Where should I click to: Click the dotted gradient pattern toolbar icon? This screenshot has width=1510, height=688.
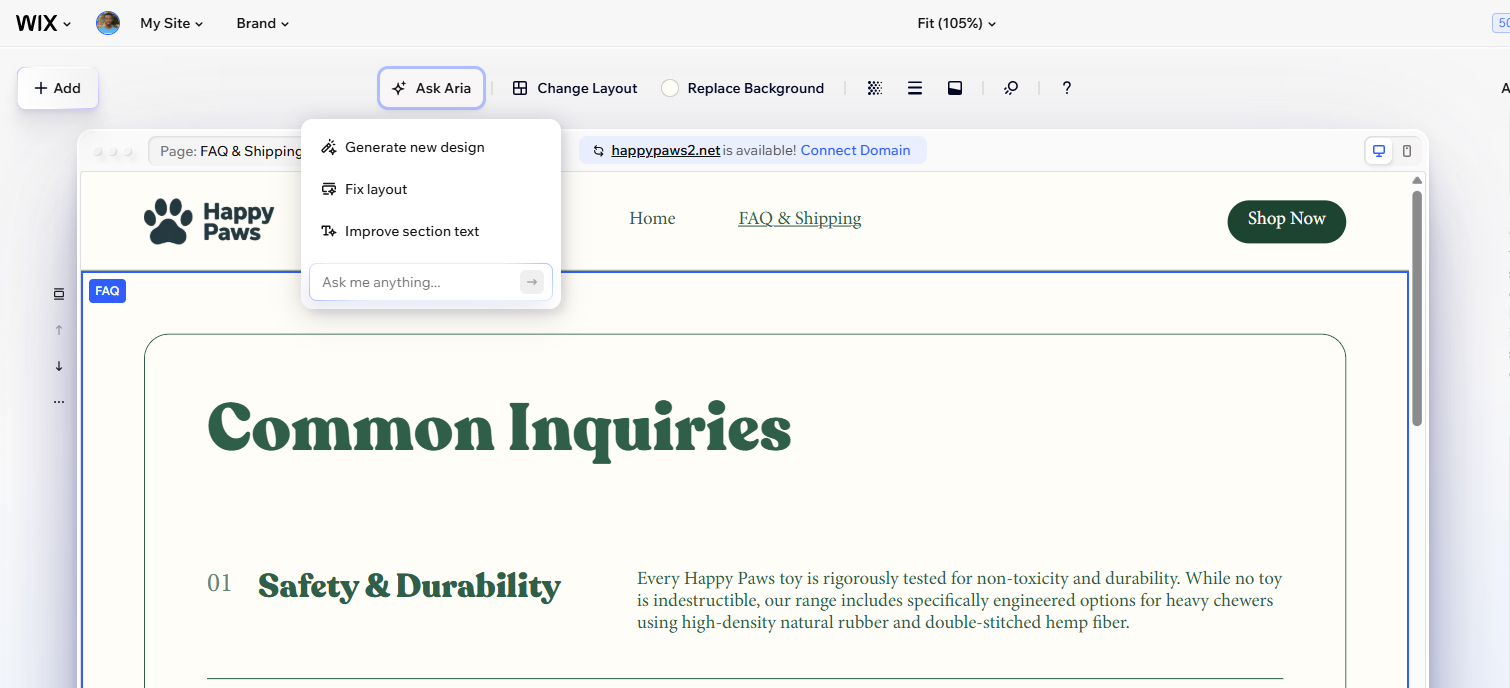pyautogui.click(x=875, y=88)
